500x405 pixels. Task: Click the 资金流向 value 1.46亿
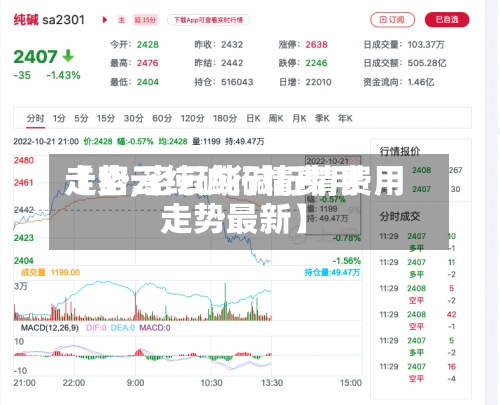pyautogui.click(x=421, y=82)
